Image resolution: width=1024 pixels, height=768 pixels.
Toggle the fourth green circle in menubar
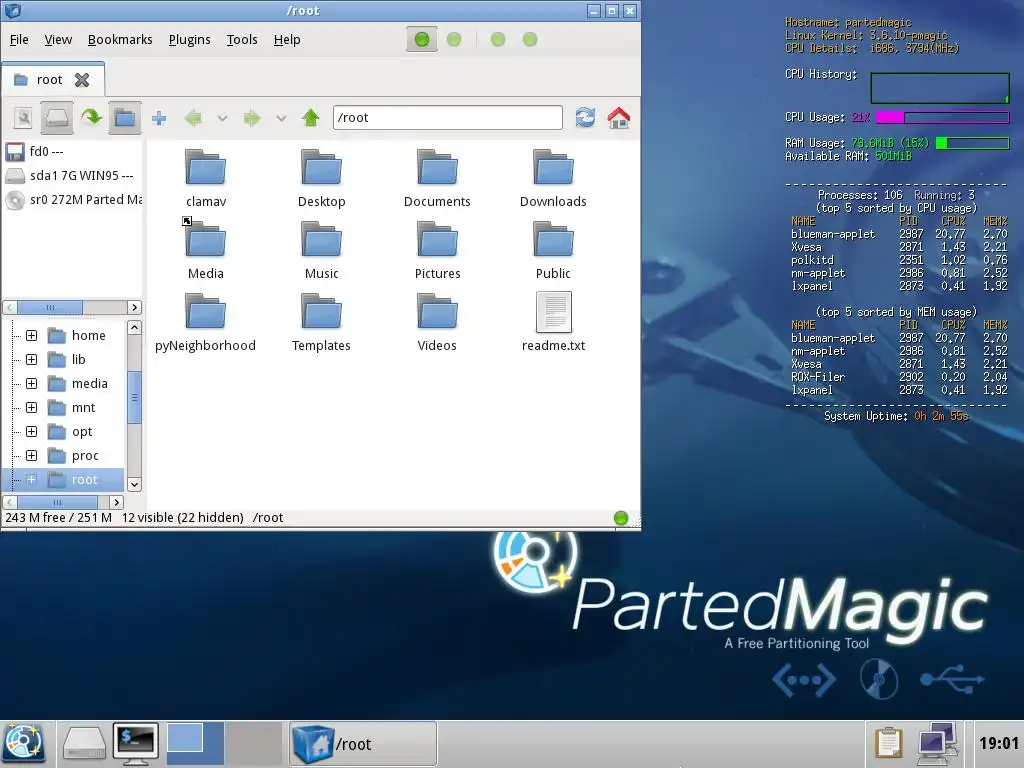pyautogui.click(x=530, y=39)
